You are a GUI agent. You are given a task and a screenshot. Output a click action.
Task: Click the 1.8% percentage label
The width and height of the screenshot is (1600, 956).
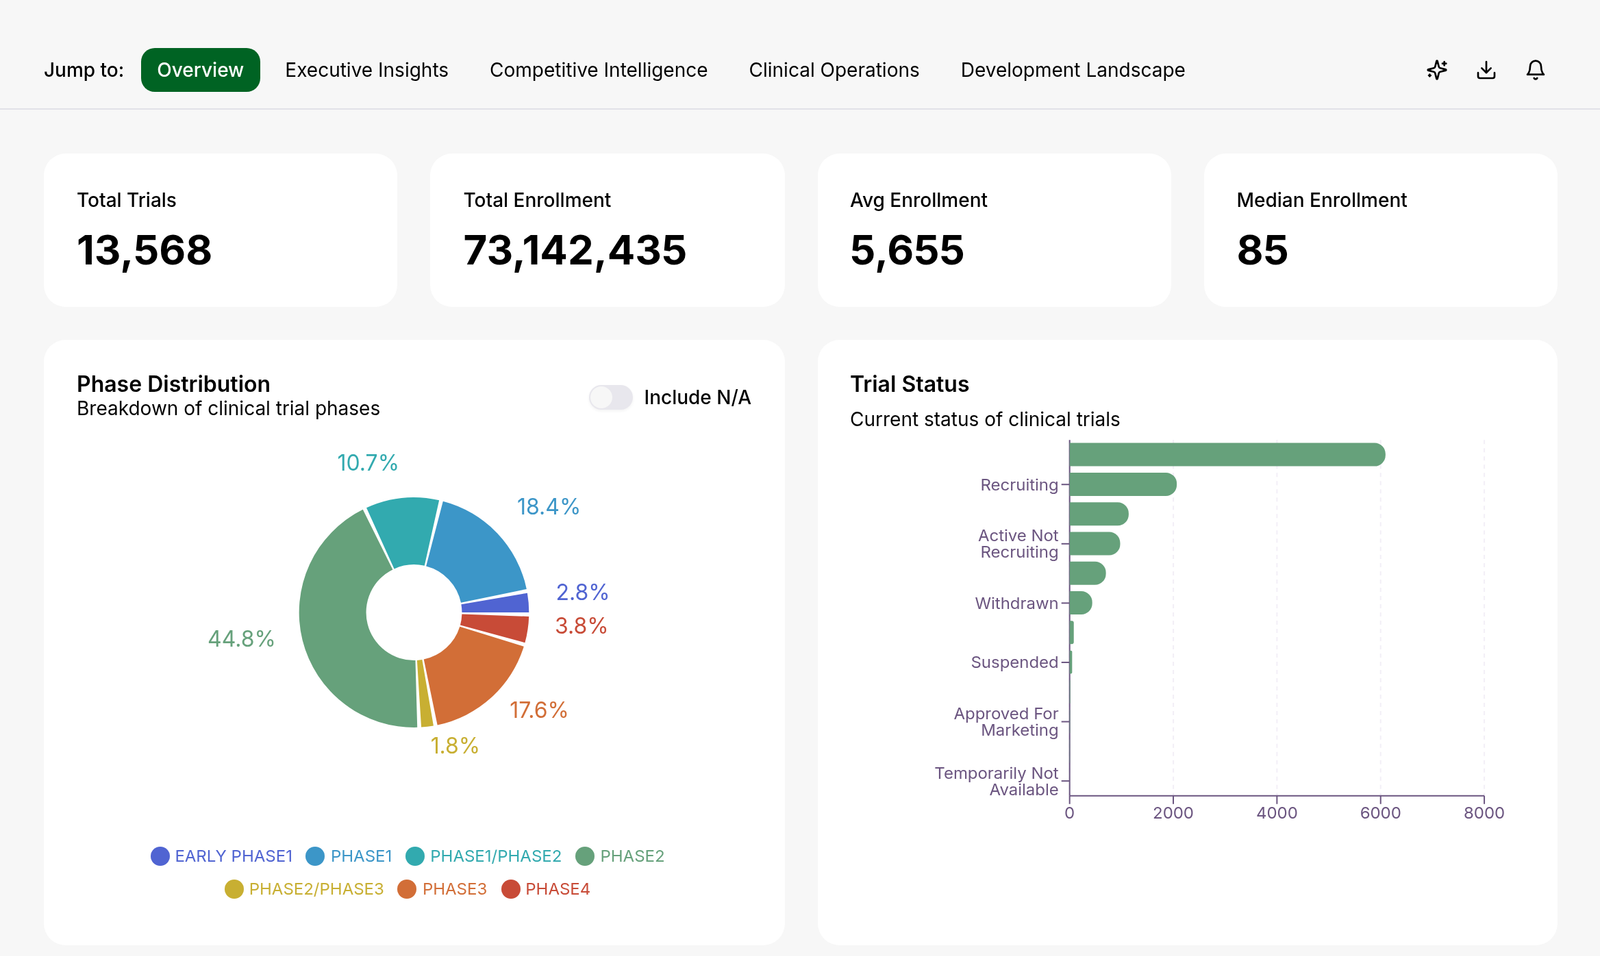pos(454,746)
